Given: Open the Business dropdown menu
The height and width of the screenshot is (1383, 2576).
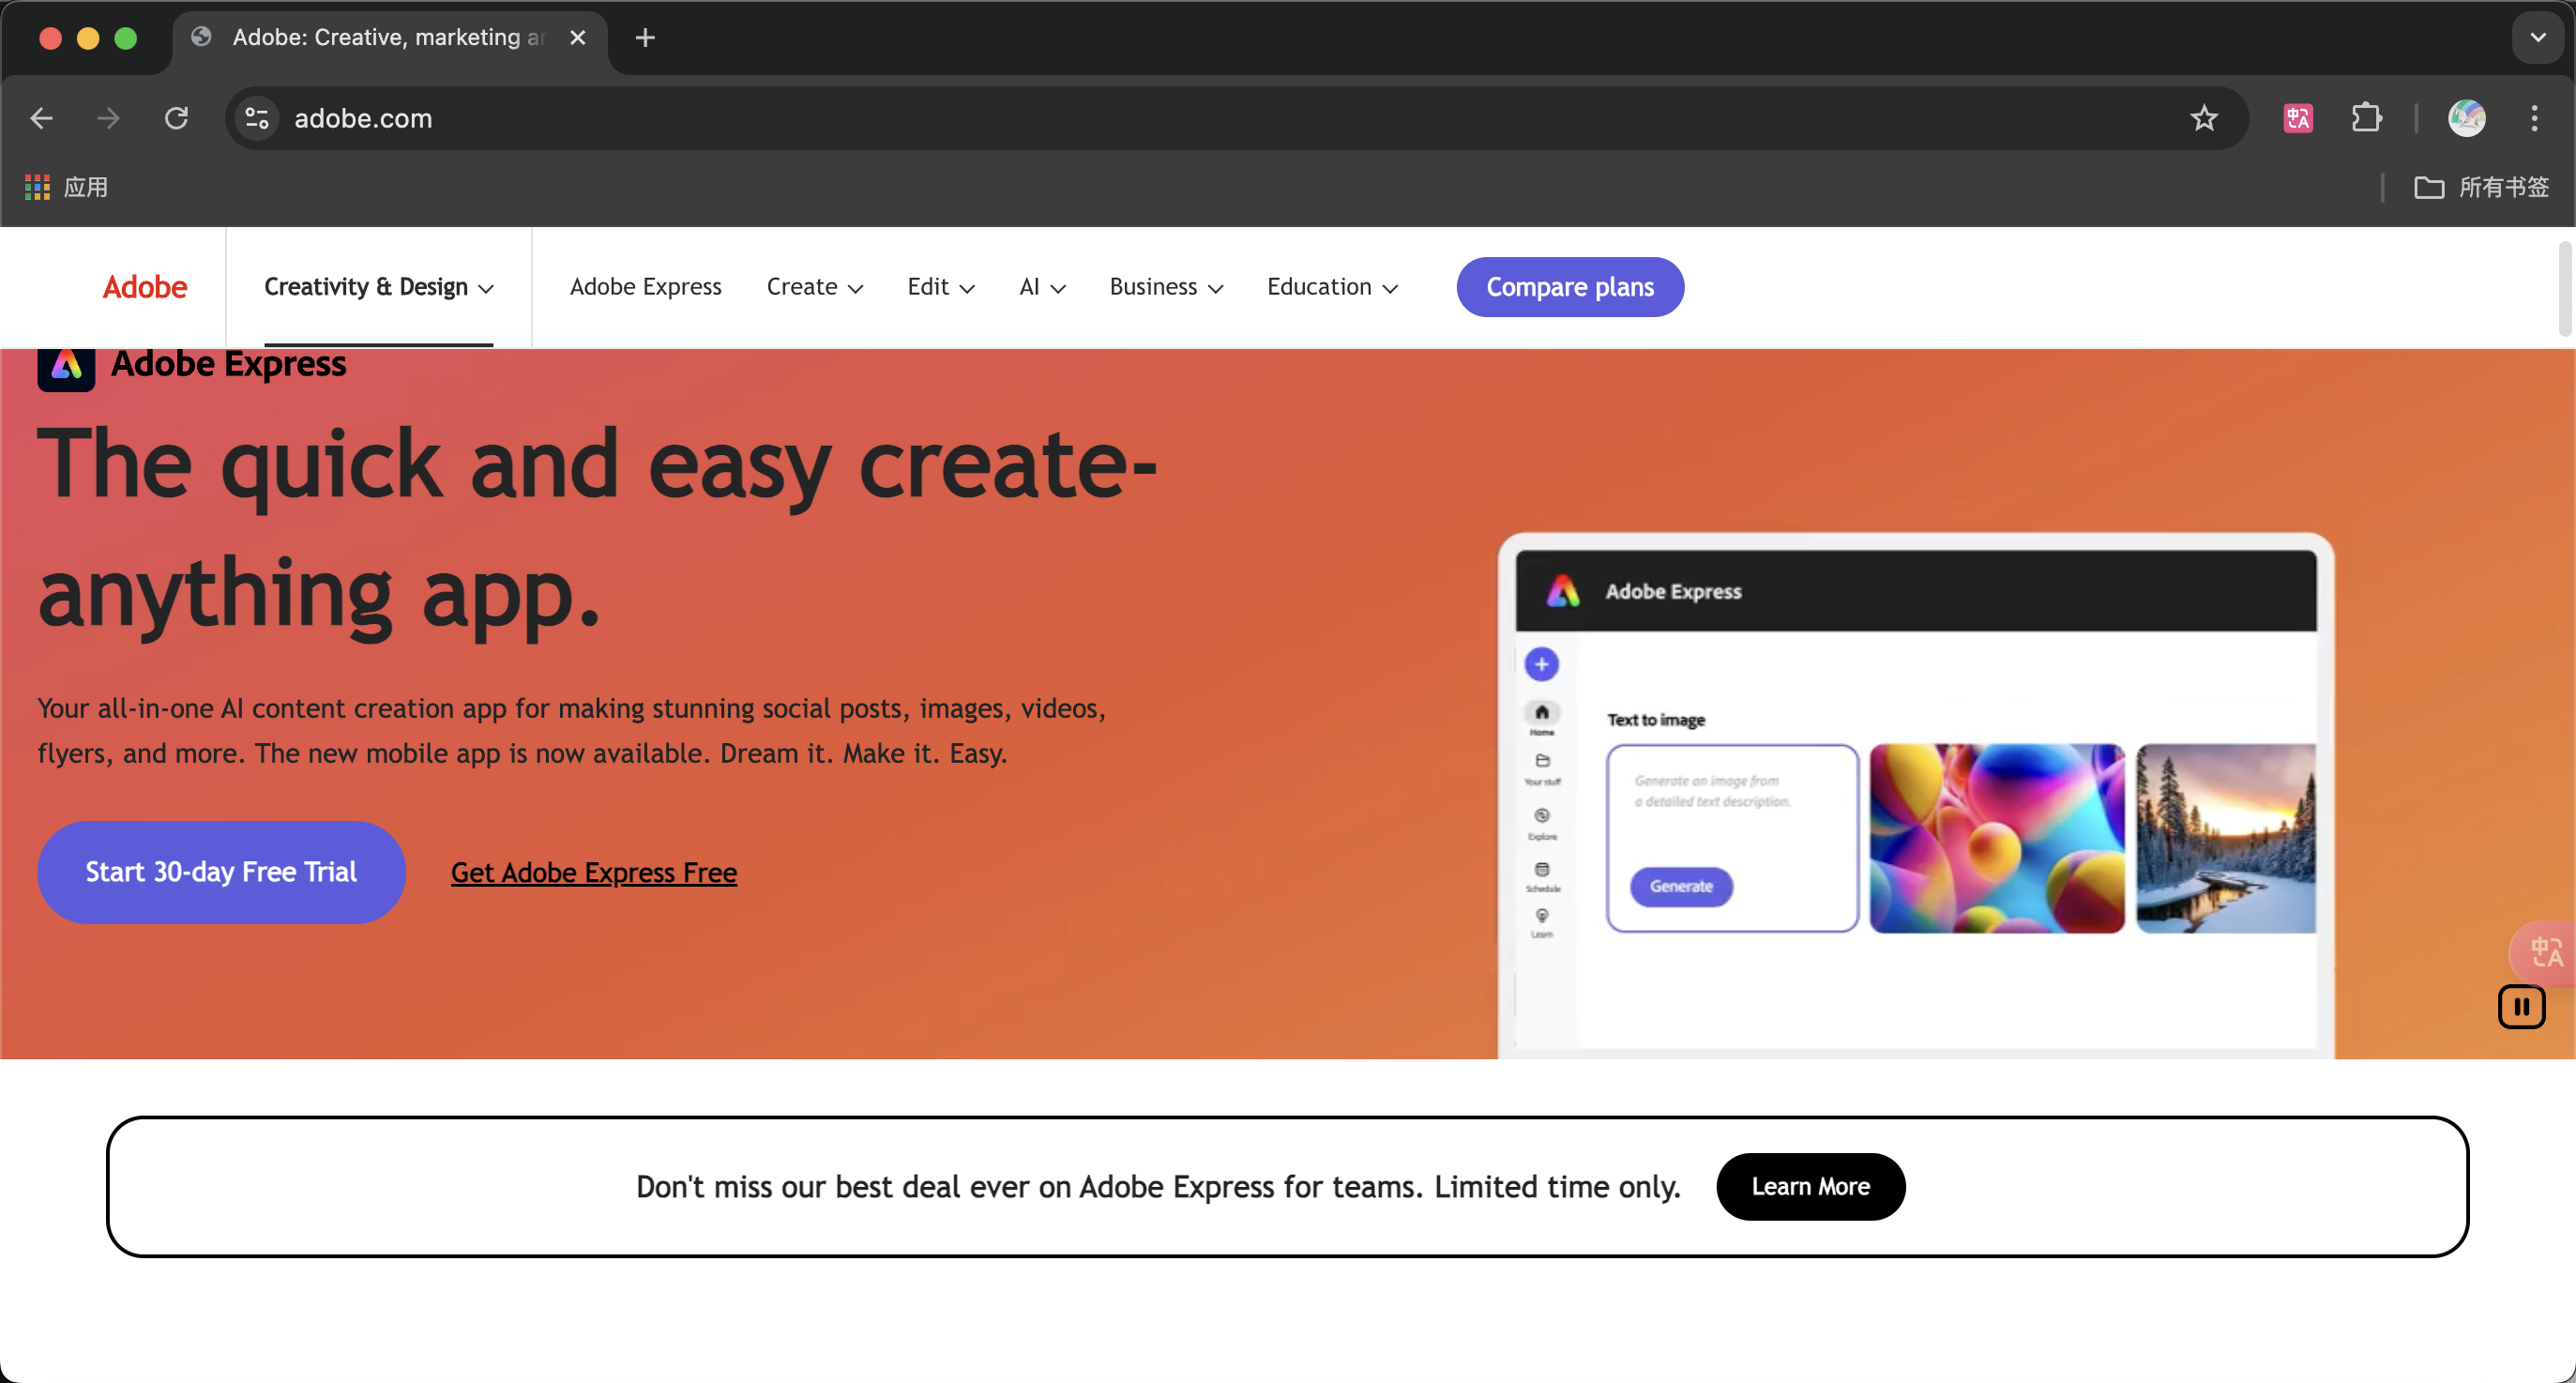Looking at the screenshot, I should 1165,286.
